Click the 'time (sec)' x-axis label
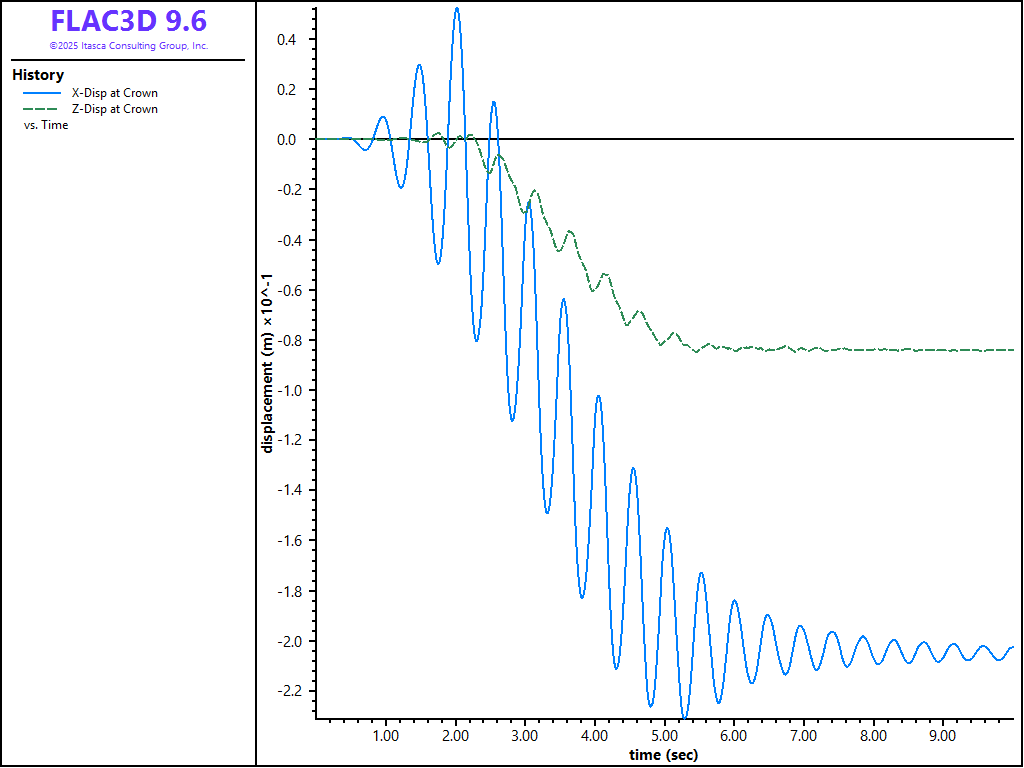 point(663,755)
